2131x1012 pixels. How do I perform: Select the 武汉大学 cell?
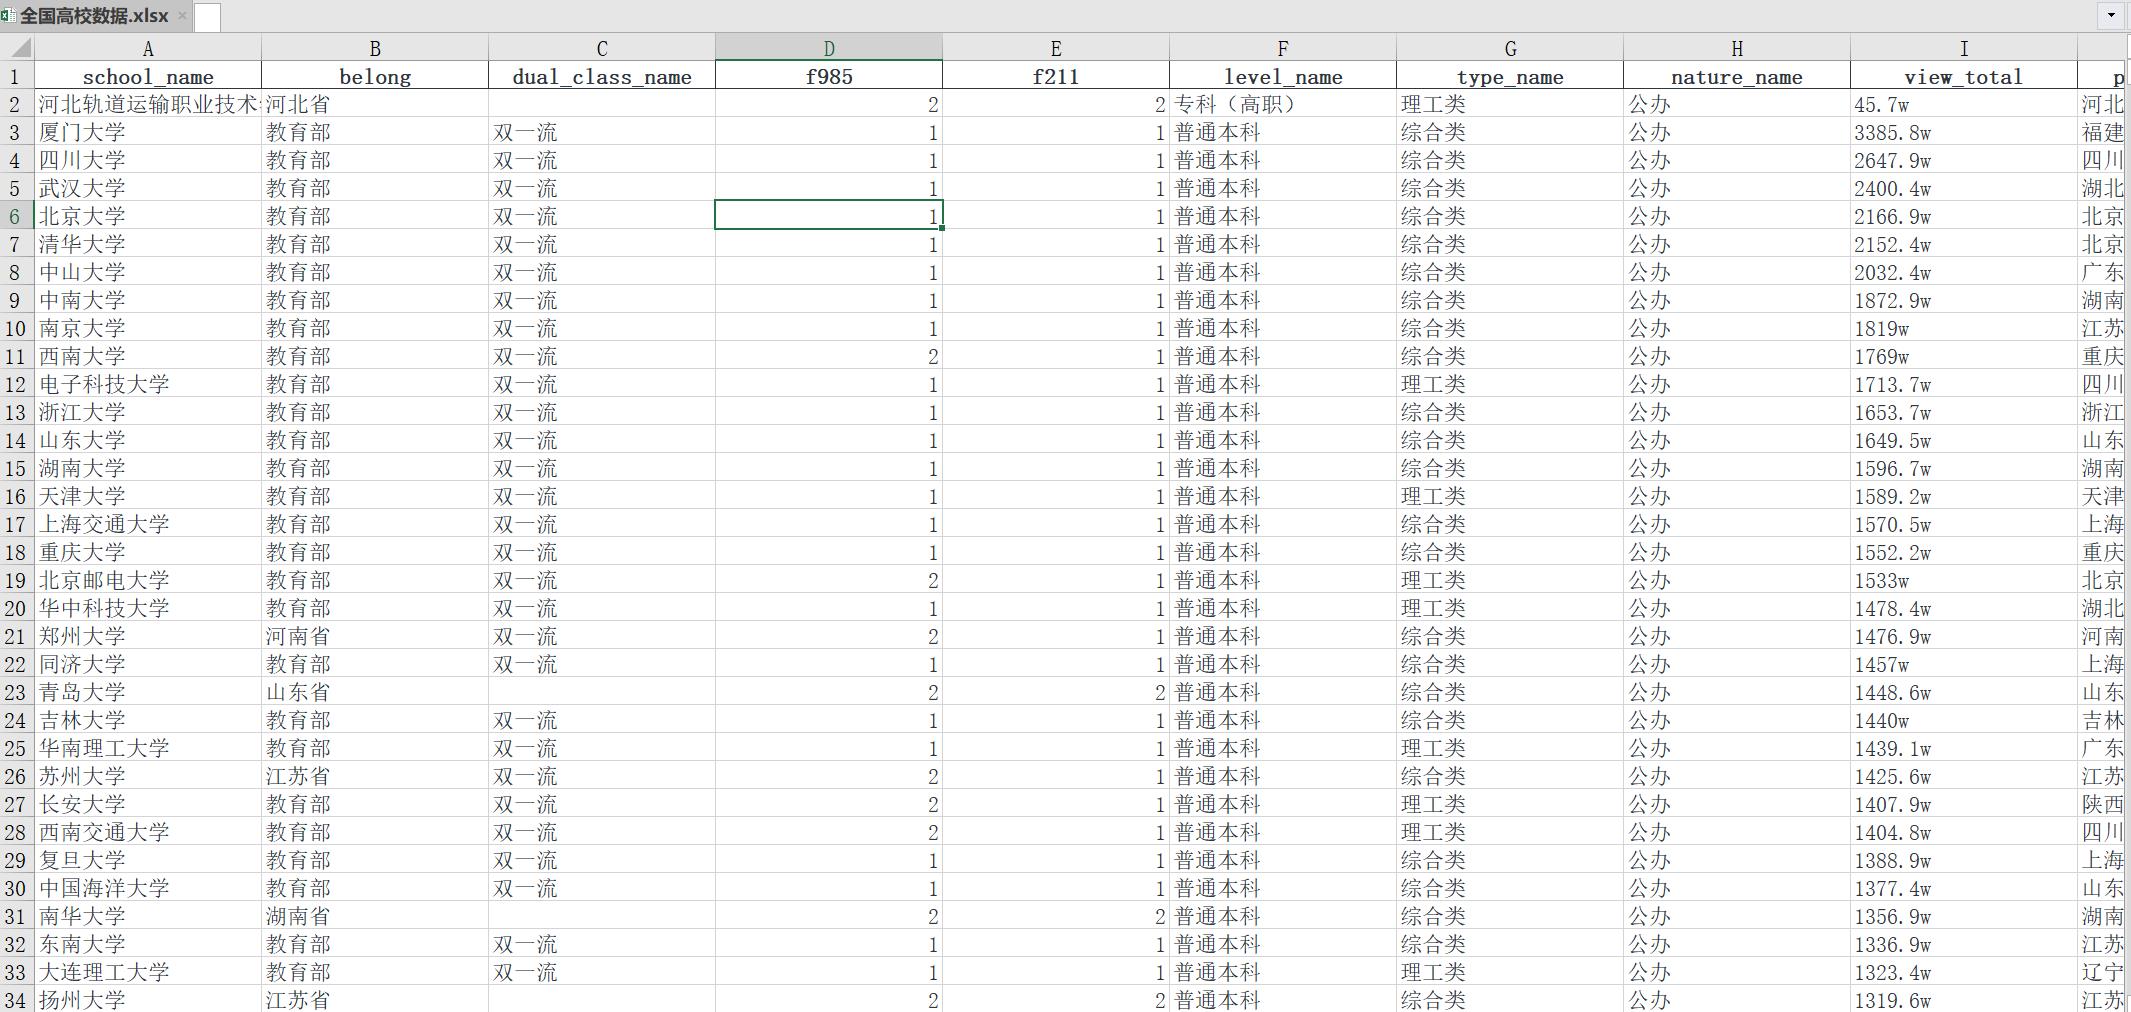pyautogui.click(x=148, y=188)
